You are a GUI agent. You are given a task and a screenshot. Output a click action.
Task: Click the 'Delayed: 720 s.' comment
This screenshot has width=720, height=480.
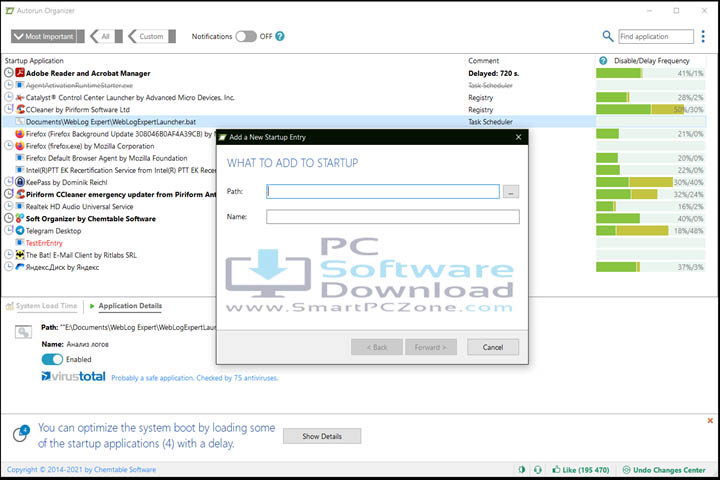pos(494,73)
